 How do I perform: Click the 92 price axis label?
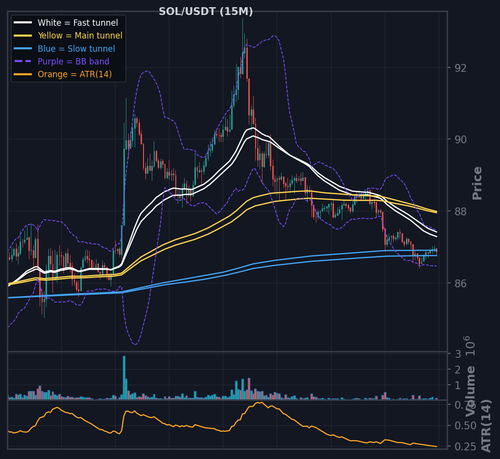(x=461, y=68)
